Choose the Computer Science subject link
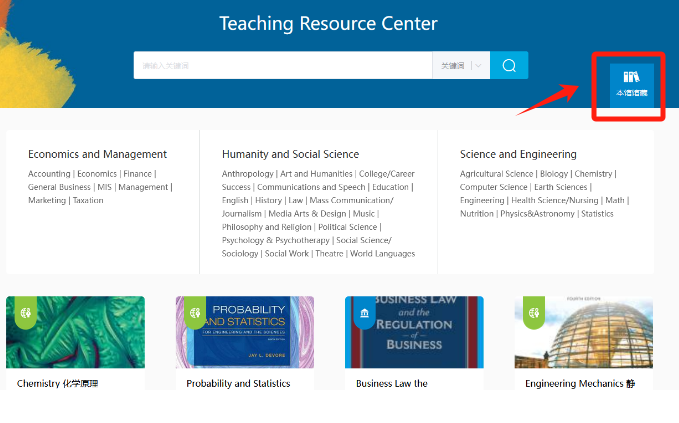Viewport: 679px width, 423px height. click(493, 187)
